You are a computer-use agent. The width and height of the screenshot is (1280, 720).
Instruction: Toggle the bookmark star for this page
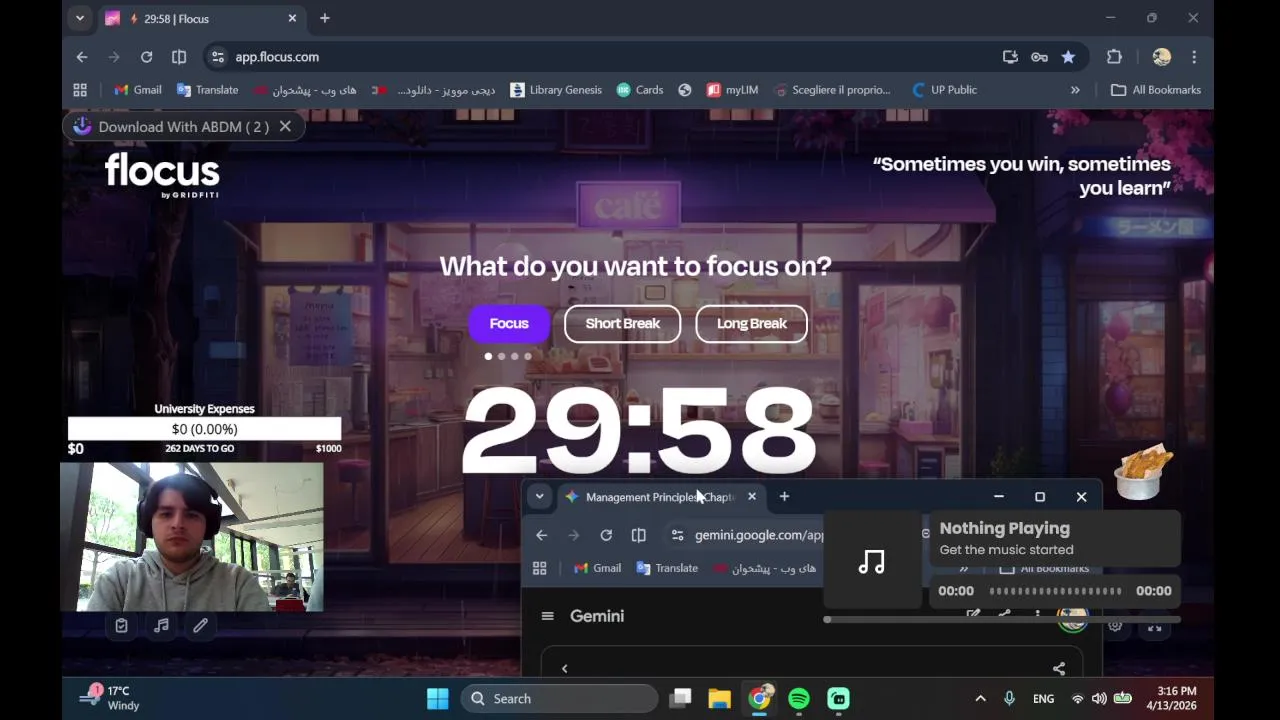tap(1068, 57)
